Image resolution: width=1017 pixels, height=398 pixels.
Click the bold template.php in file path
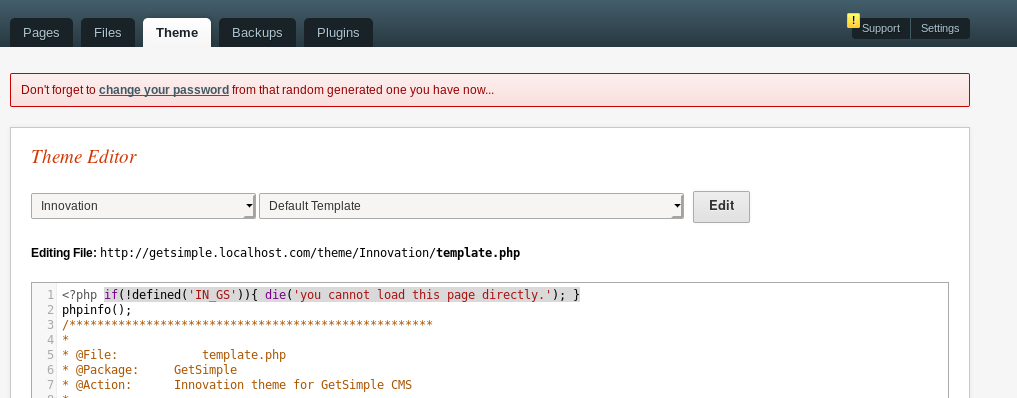click(x=478, y=253)
